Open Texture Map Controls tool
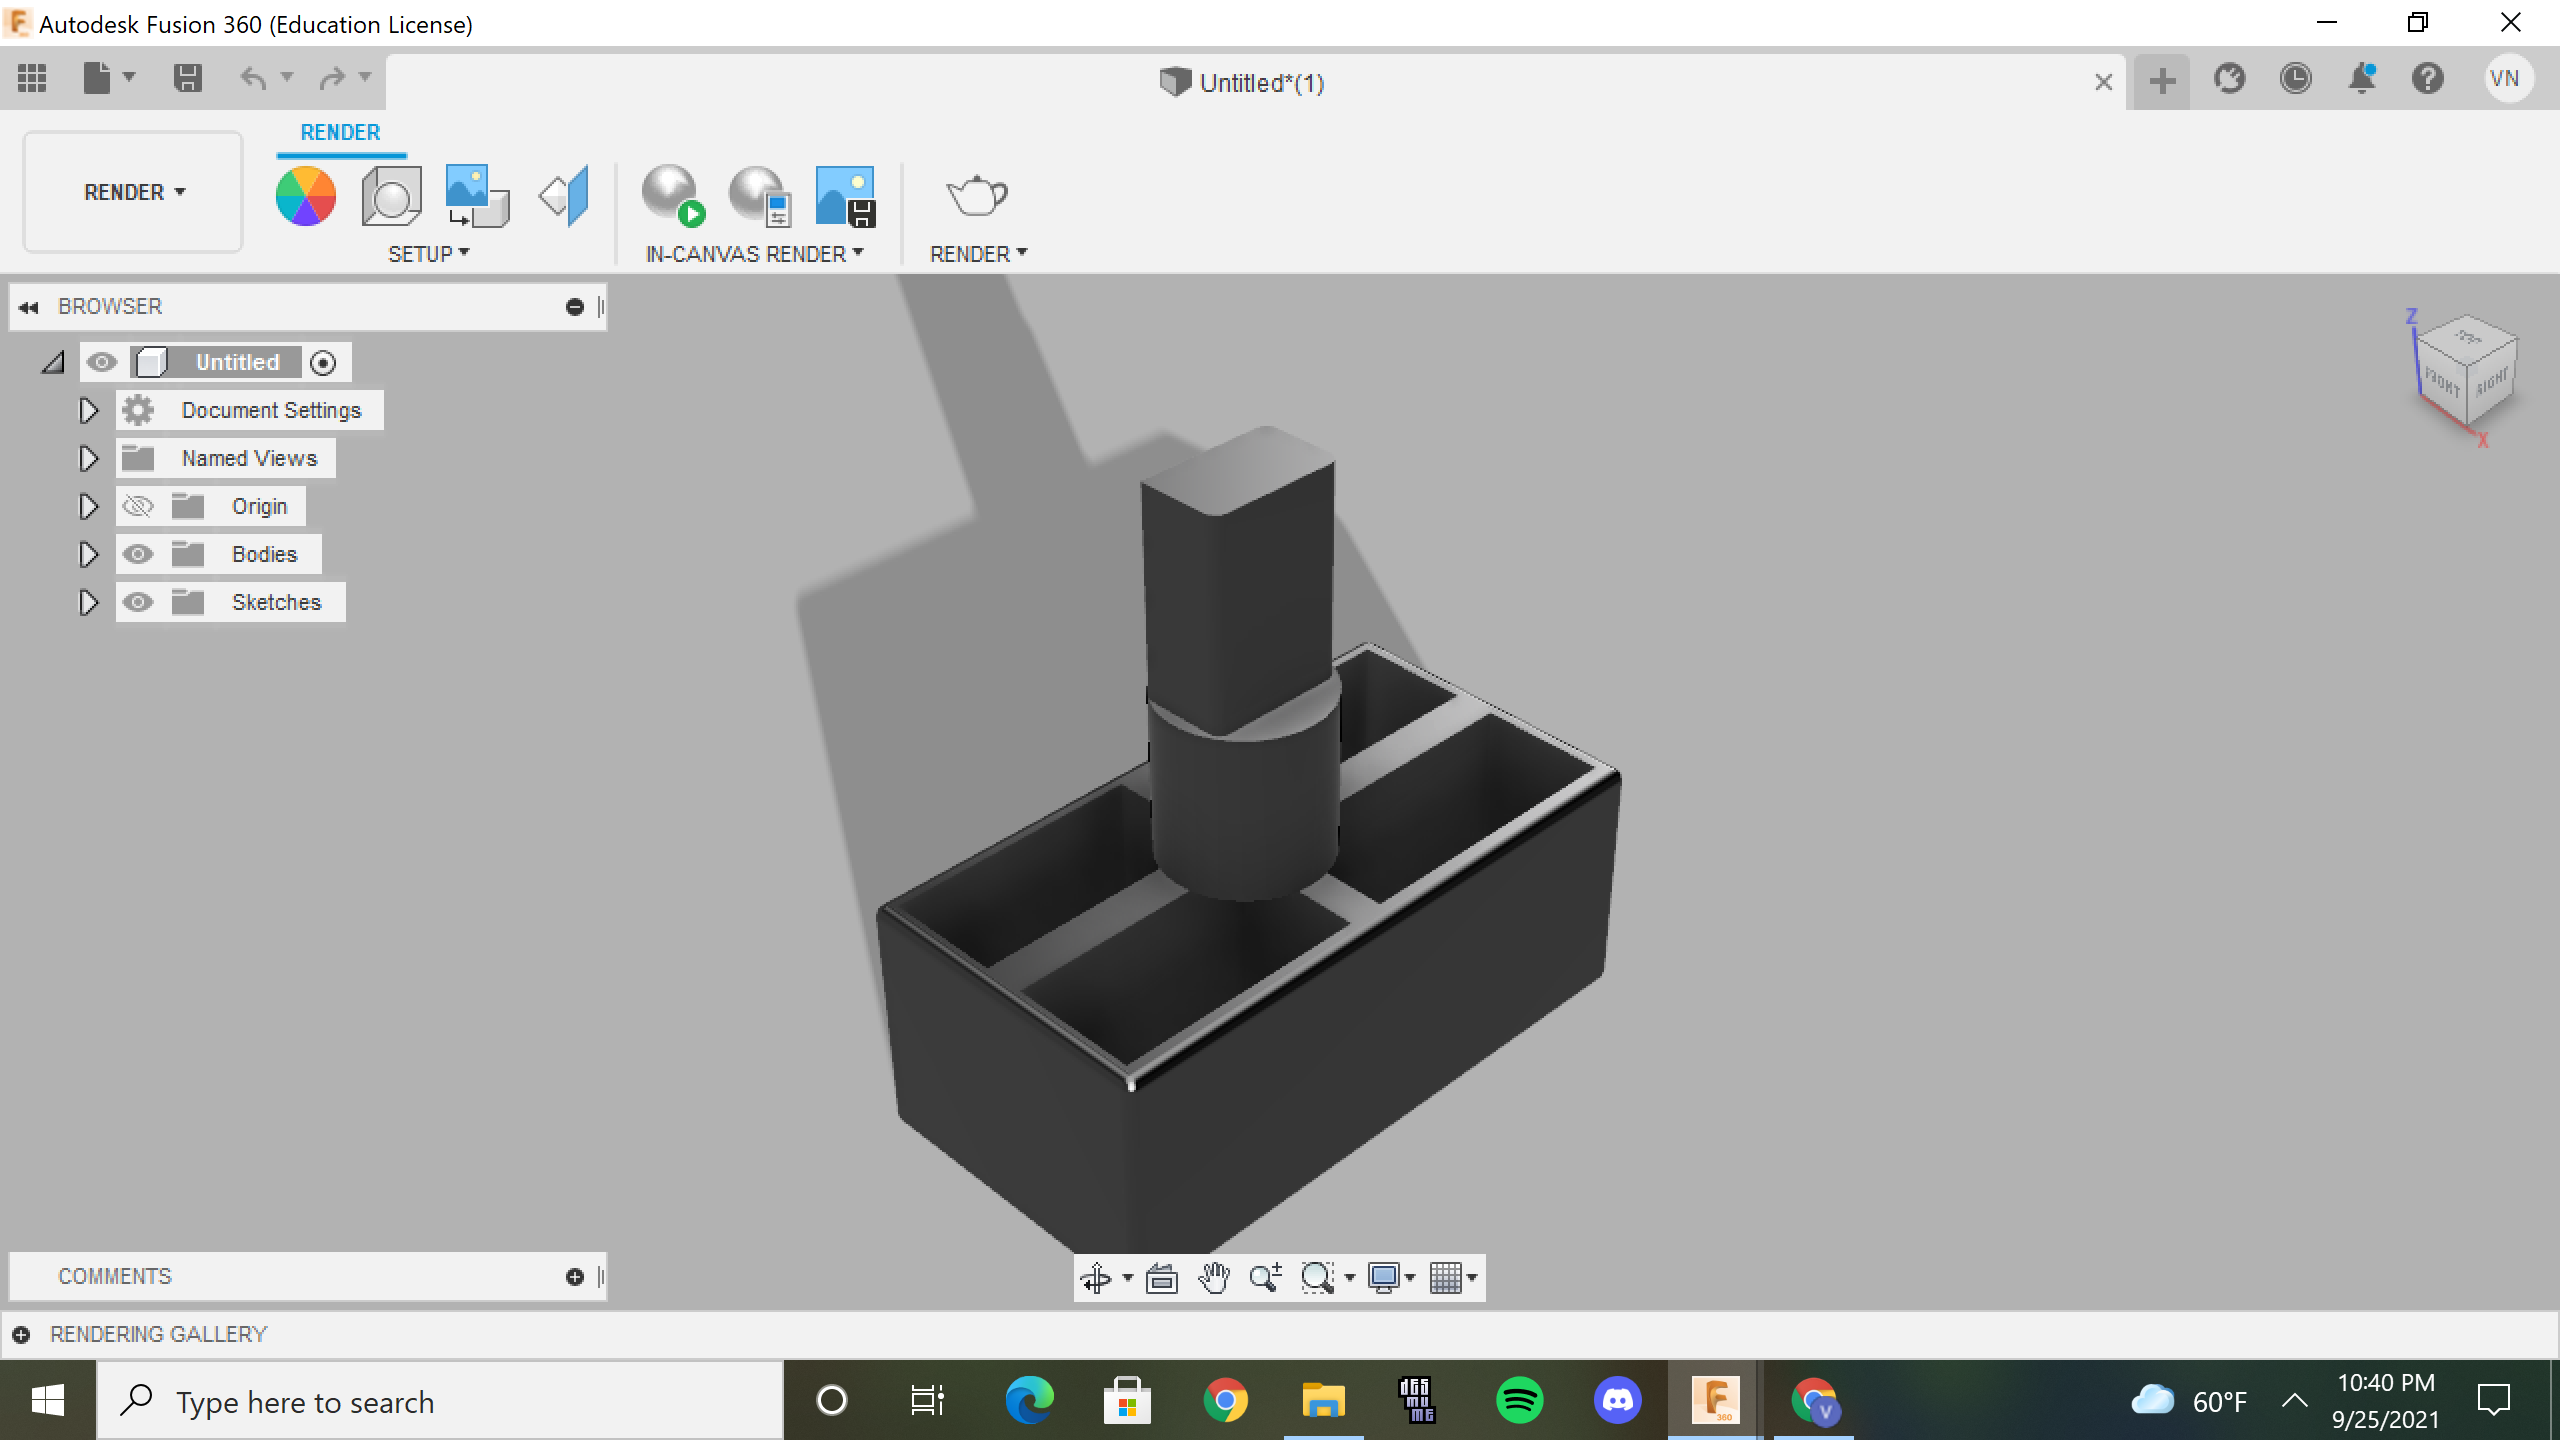Viewport: 2560px width, 1440px height. point(564,196)
